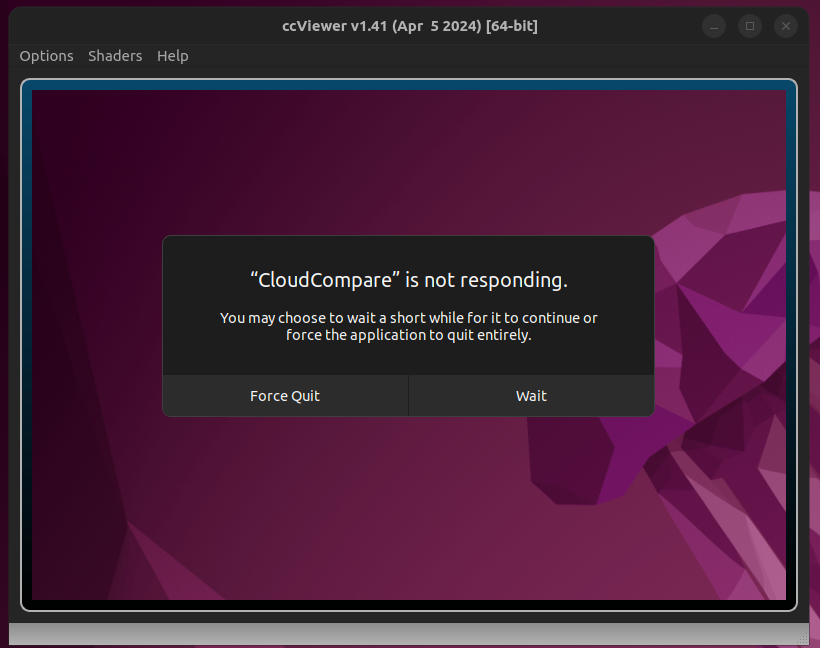Click the divider between Force Quit and Wait

pyautogui.click(x=408, y=396)
